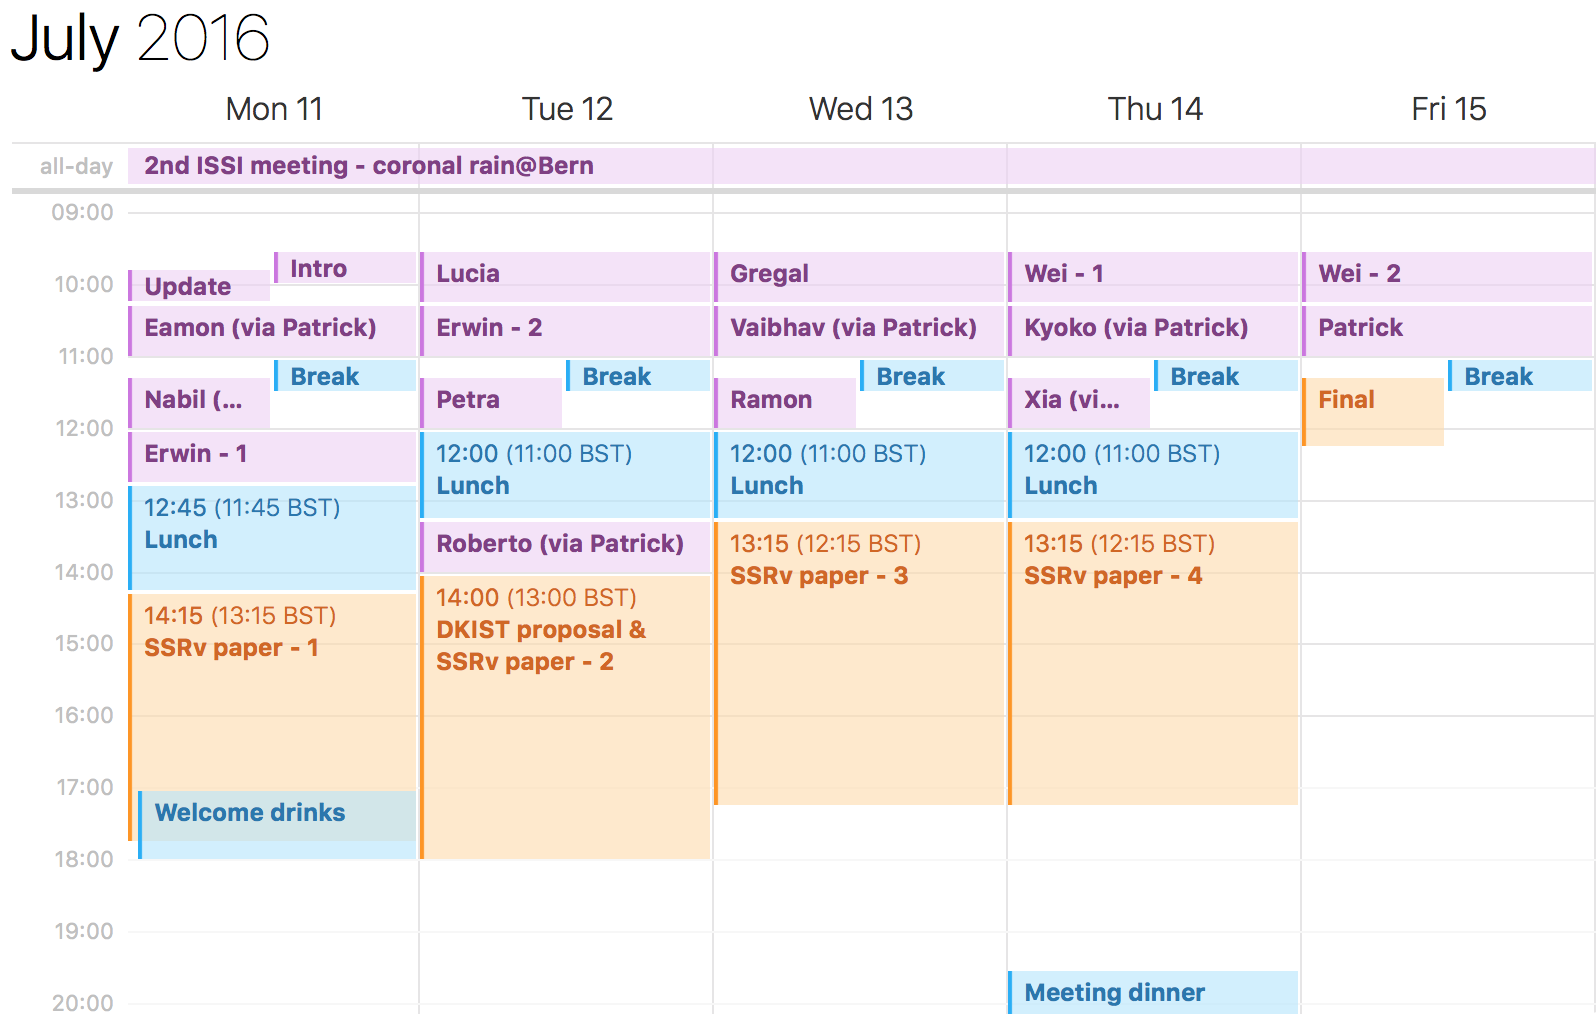Select the Break event on Friday
This screenshot has height=1014, width=1596.
click(1519, 376)
